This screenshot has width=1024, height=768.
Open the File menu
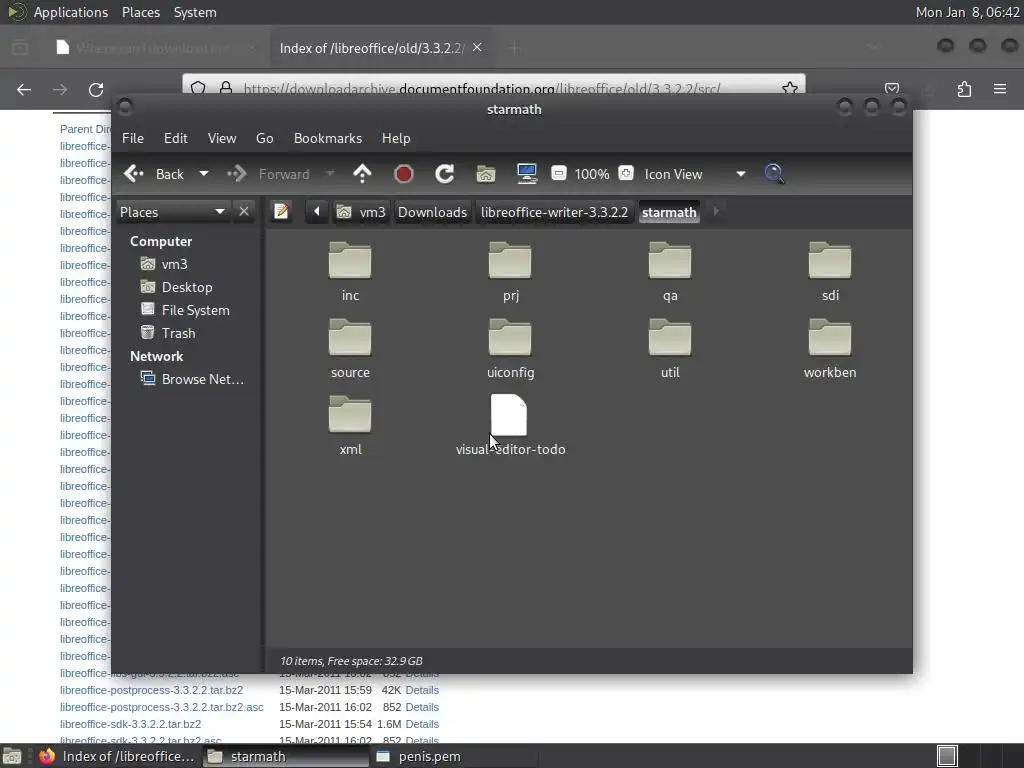[x=133, y=138]
